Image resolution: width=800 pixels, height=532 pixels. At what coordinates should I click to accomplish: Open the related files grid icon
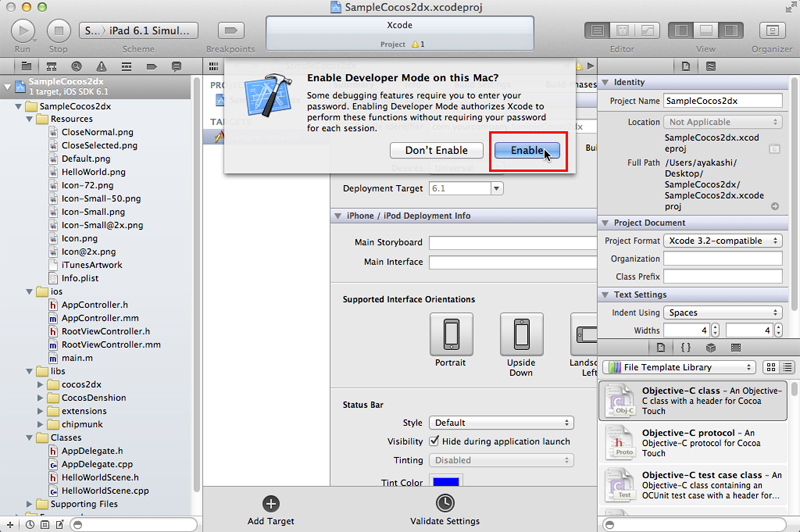point(213,66)
